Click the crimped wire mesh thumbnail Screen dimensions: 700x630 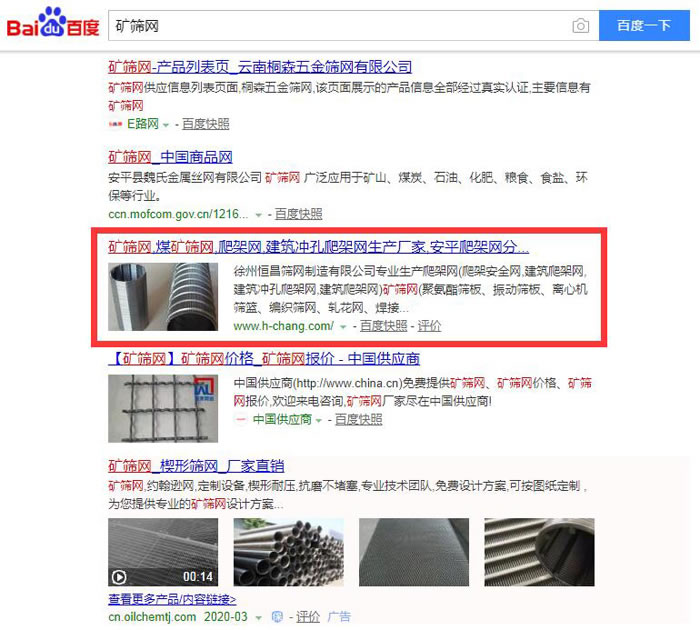(x=163, y=409)
